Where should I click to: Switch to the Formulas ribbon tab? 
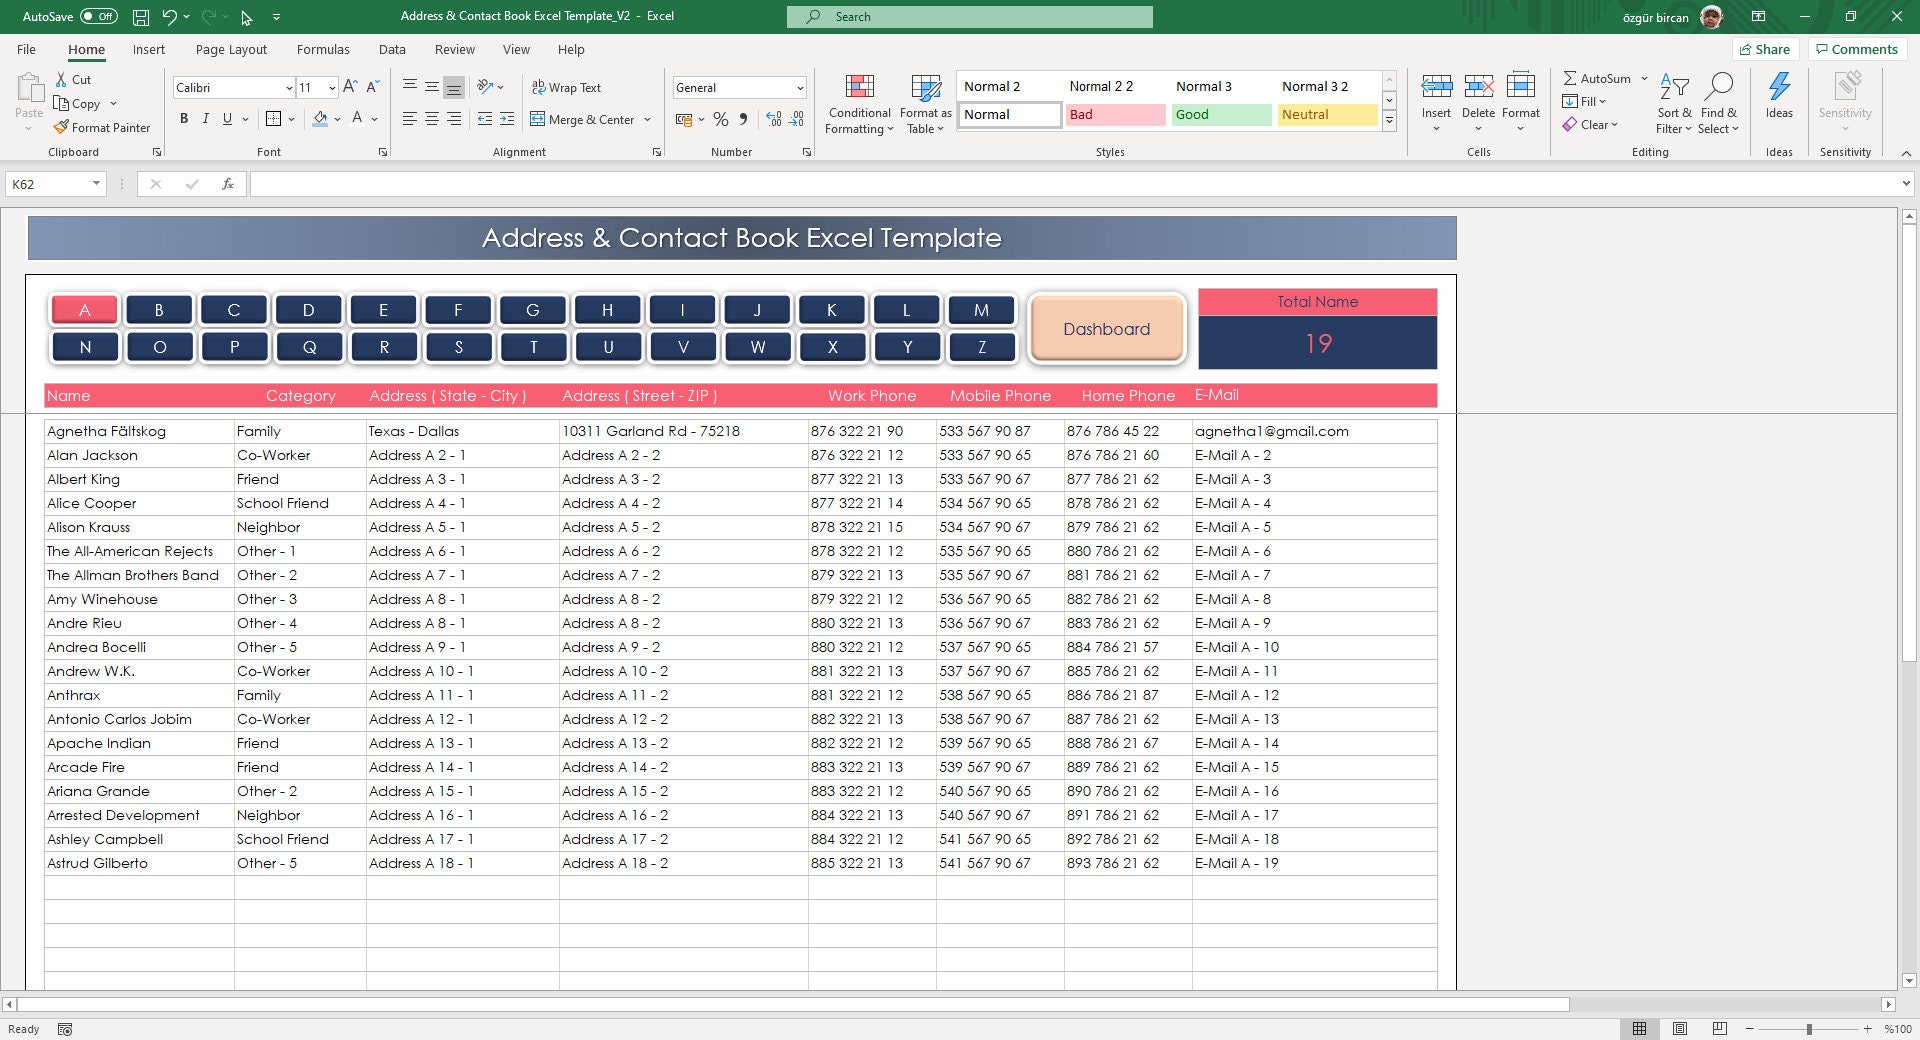(x=323, y=48)
